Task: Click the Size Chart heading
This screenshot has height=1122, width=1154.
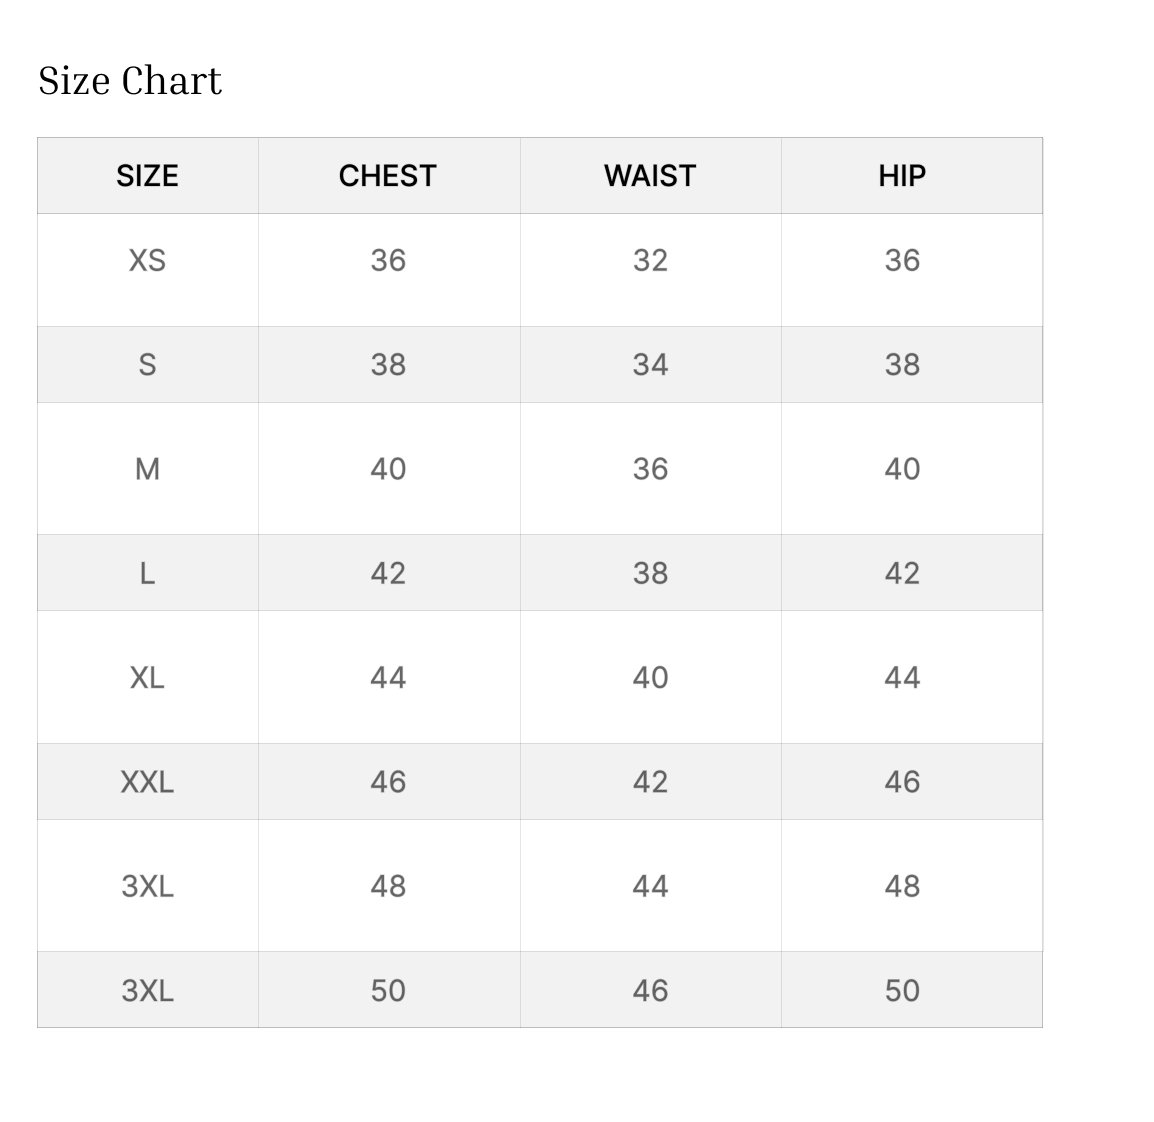Action: (130, 80)
